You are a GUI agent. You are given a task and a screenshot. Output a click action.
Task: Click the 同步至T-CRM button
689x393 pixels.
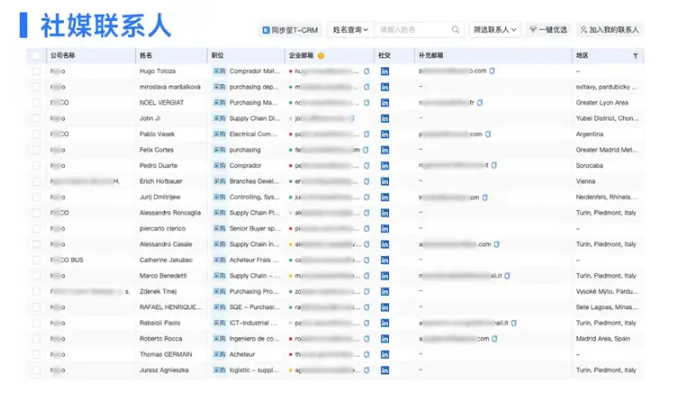290,30
